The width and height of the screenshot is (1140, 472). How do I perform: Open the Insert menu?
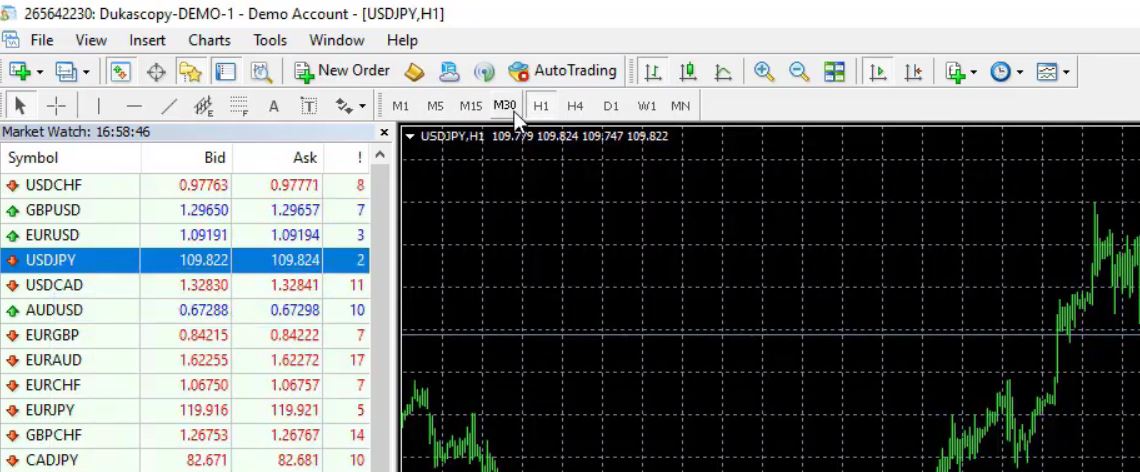coord(148,40)
